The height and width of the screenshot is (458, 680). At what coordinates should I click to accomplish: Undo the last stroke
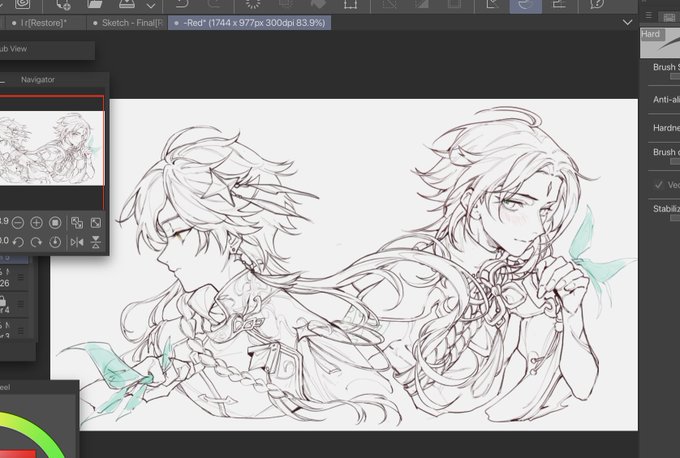coord(183,4)
